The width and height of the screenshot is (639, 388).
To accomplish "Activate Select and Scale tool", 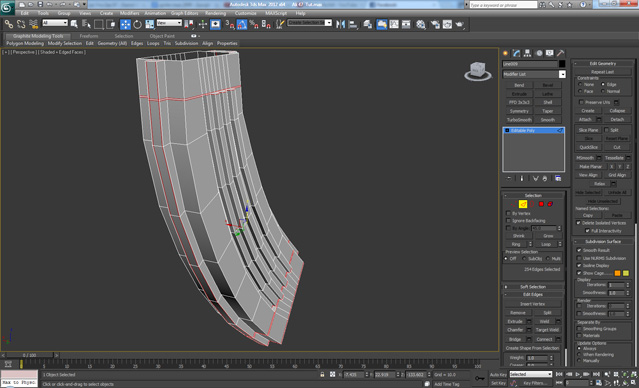I will pyautogui.click(x=150, y=24).
